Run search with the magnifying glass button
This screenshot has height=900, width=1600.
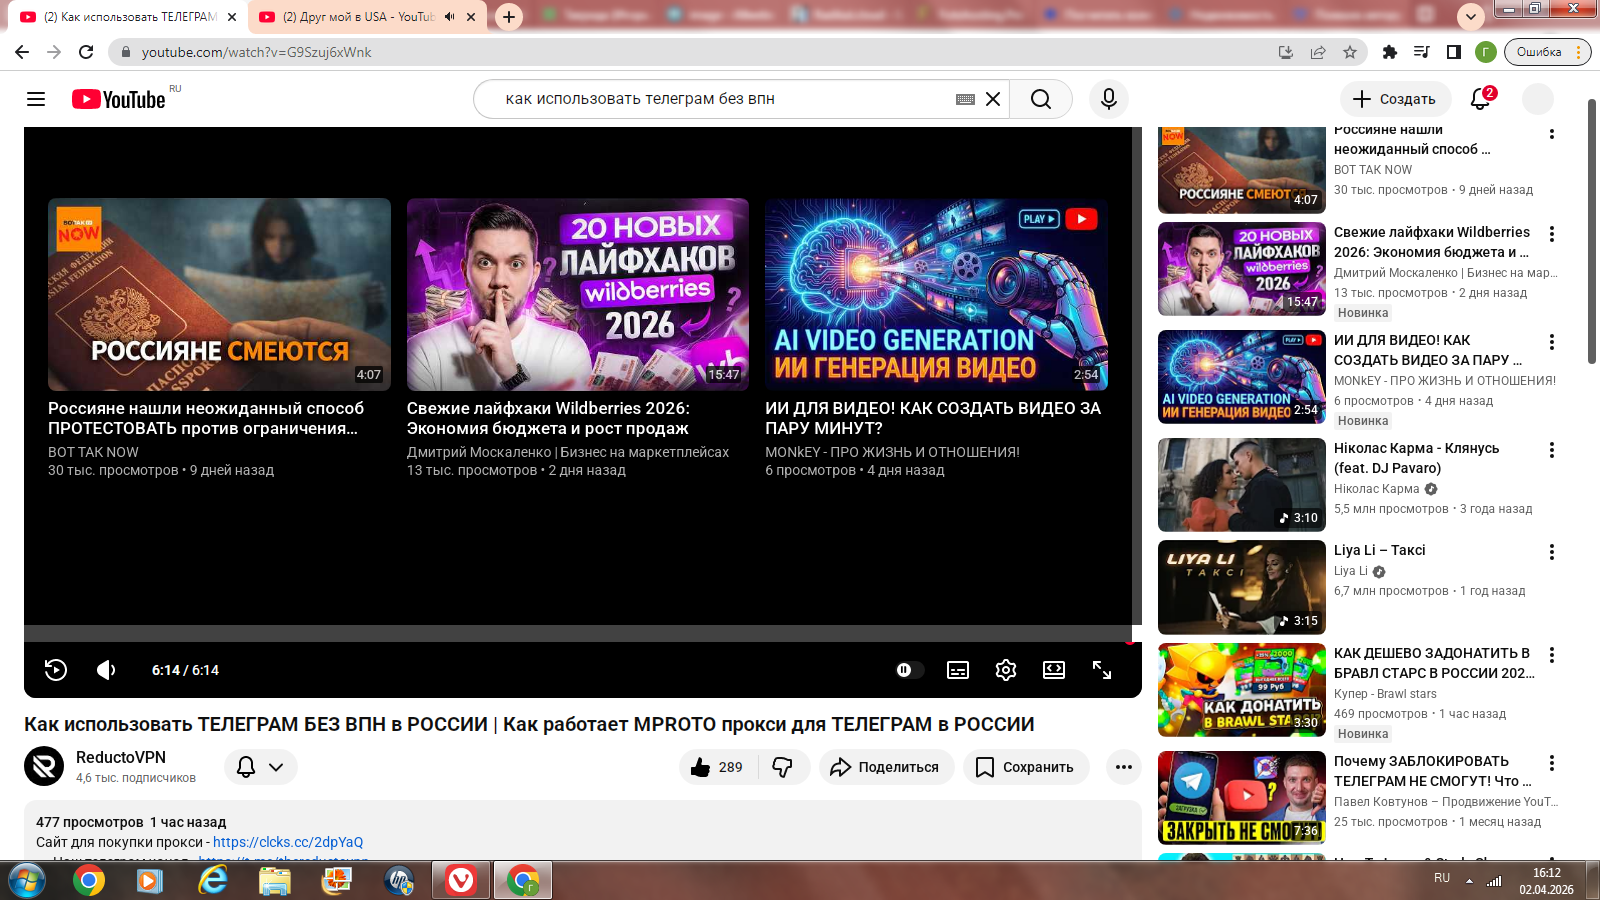pos(1041,99)
